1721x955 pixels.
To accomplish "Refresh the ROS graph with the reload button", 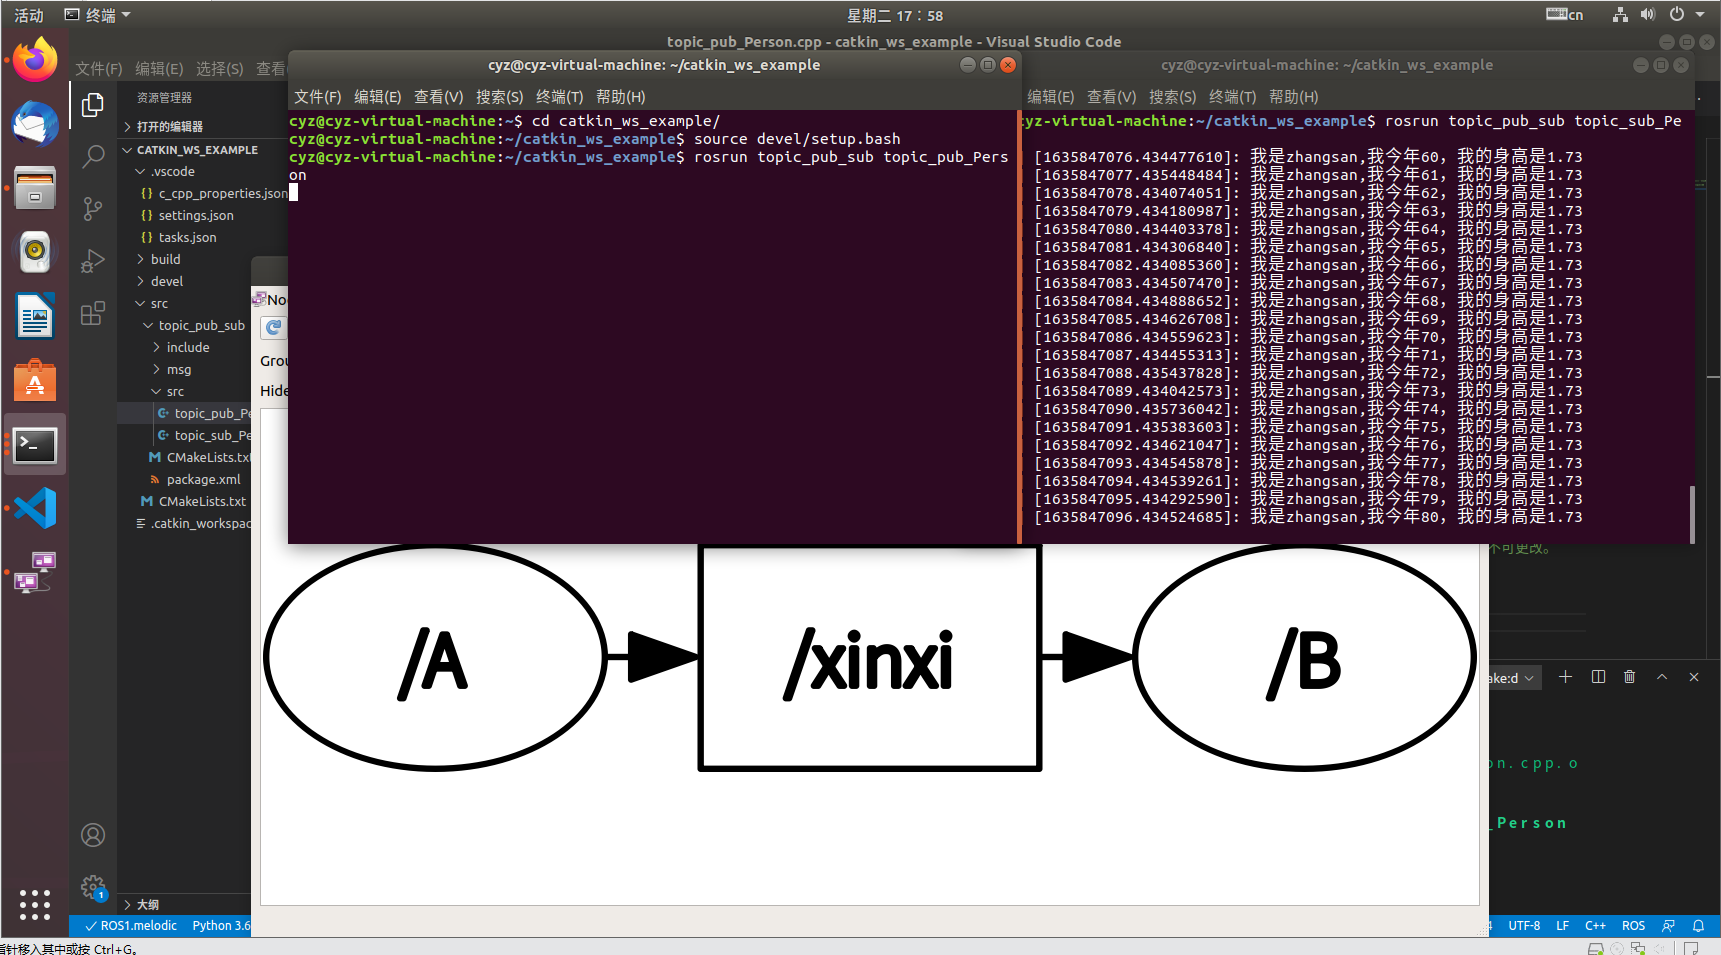I will coord(273,328).
